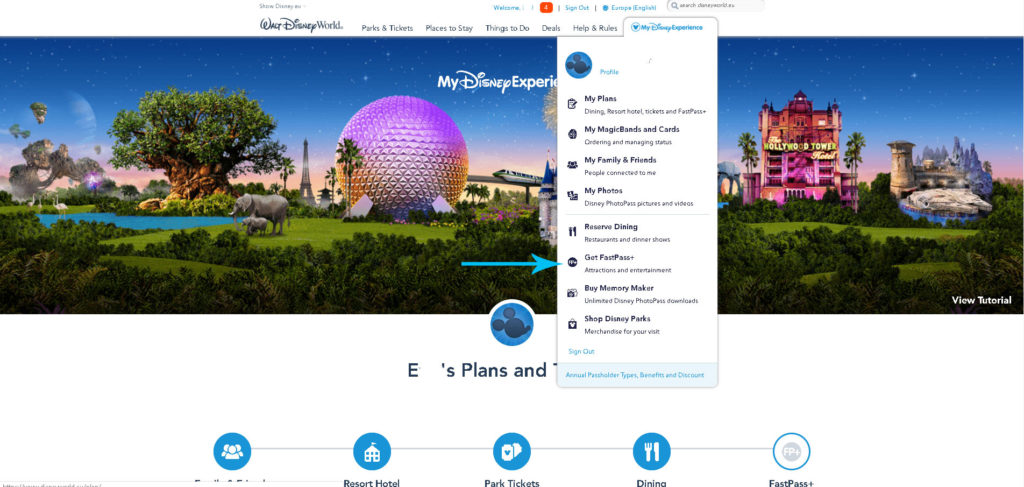Open the Europe (English) language selector
The height and width of the screenshot is (487, 1024).
click(x=632, y=8)
